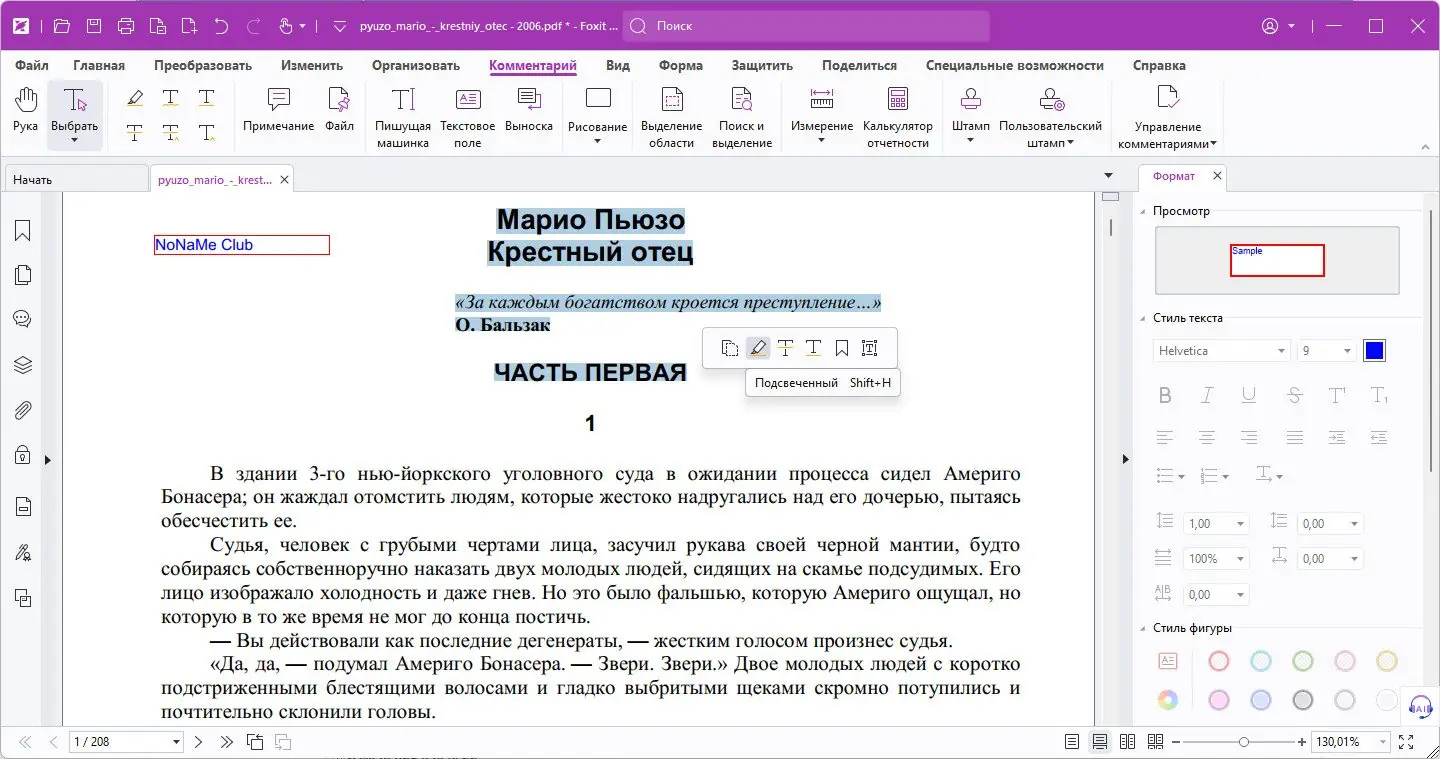Open the Защитить ribbon tab

(761, 65)
